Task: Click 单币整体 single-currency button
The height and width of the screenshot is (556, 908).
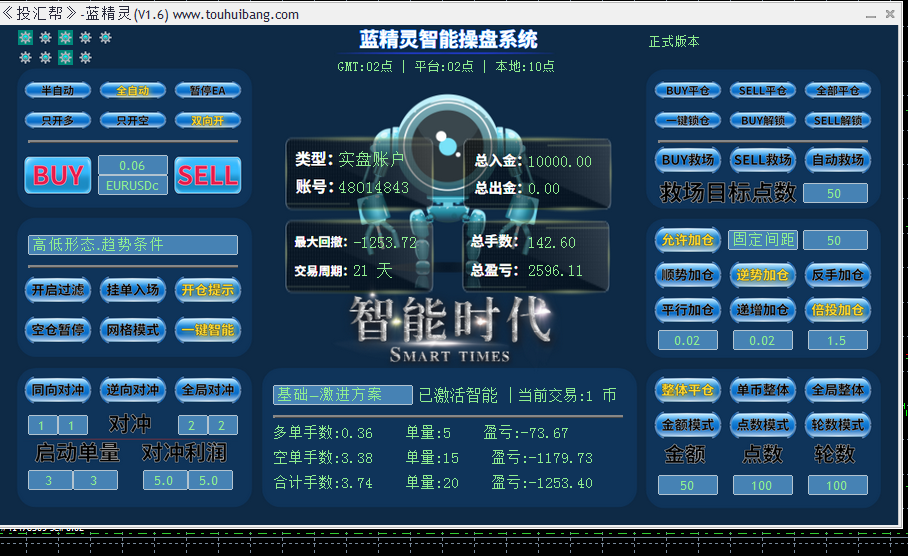Action: click(x=763, y=390)
